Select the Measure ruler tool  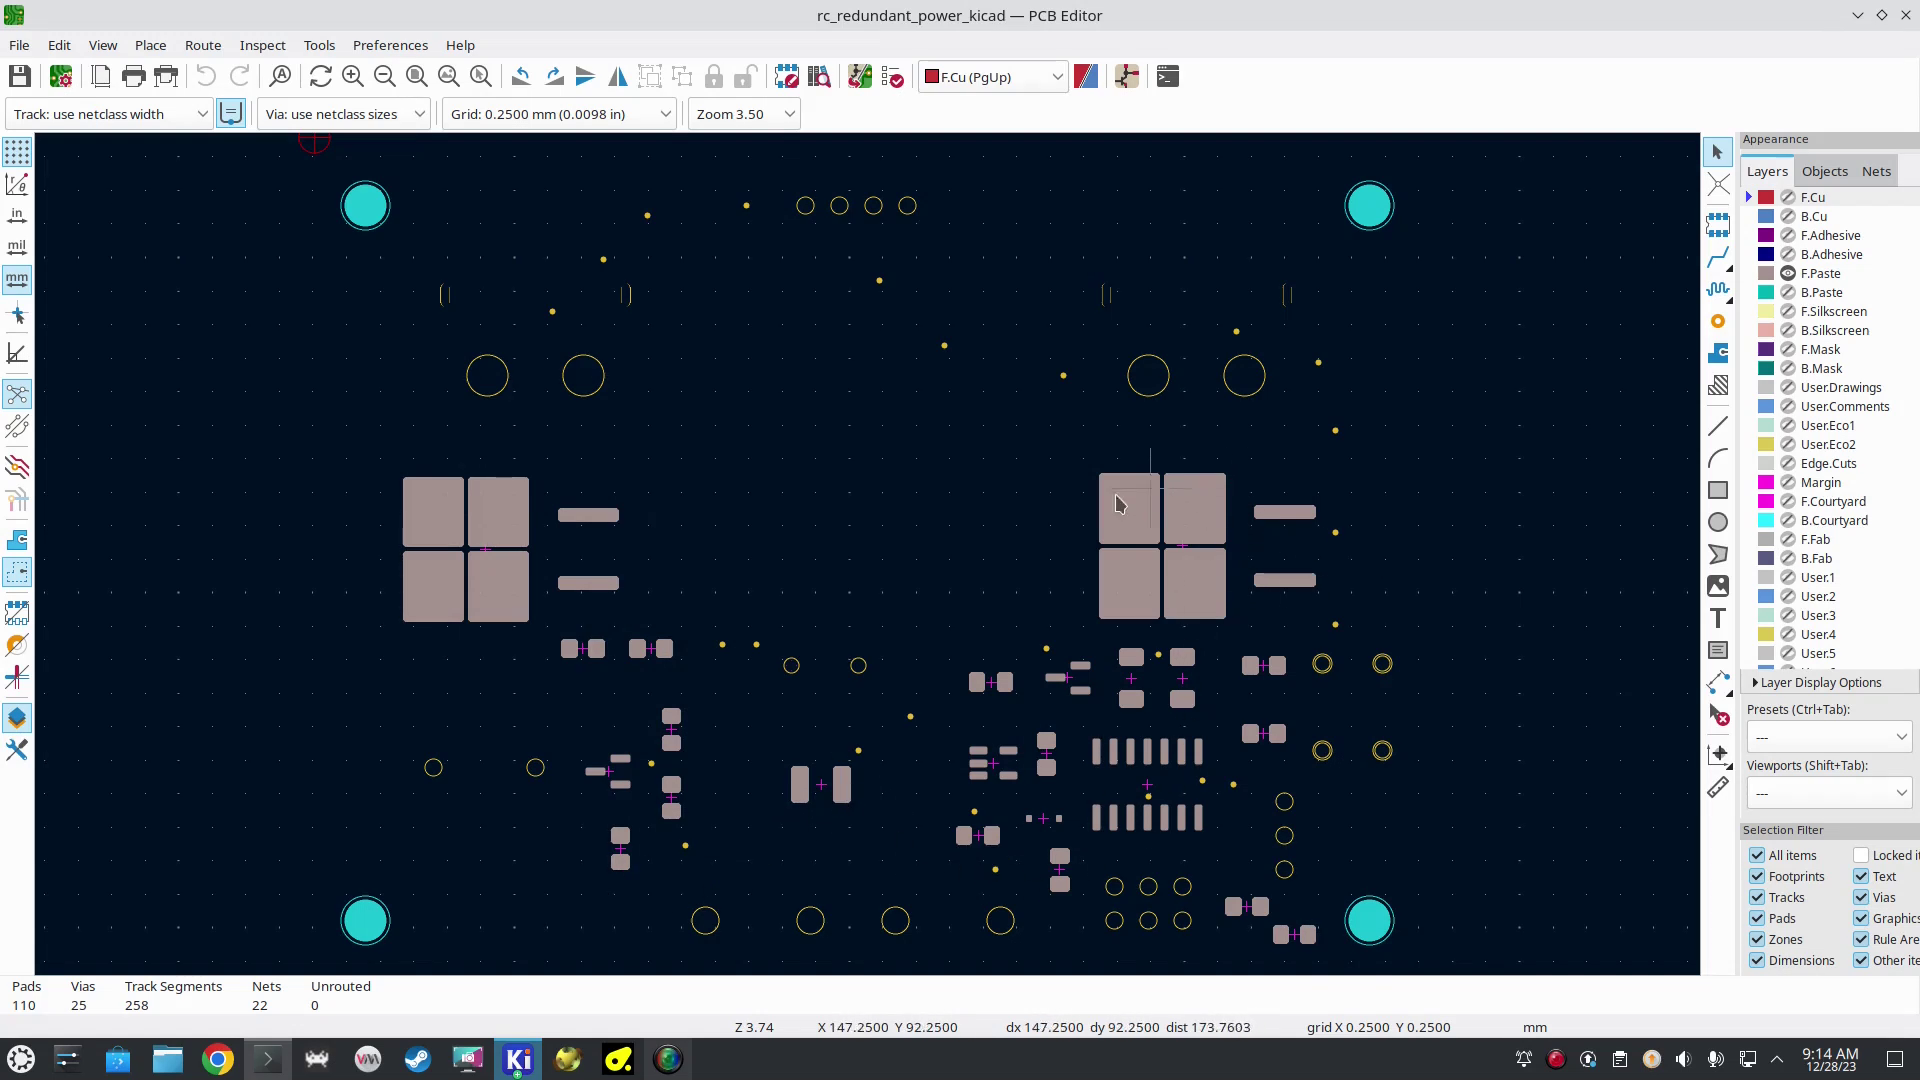coord(1719,787)
